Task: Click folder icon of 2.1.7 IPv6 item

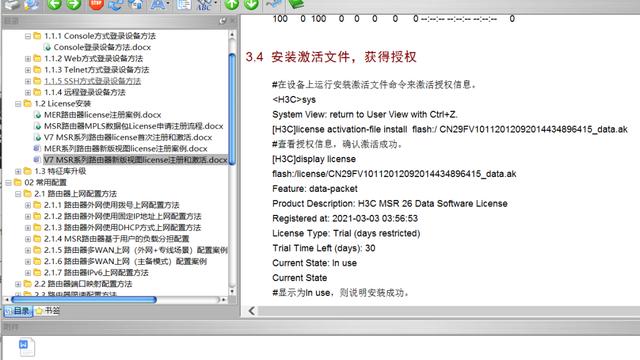Action: coord(37,272)
